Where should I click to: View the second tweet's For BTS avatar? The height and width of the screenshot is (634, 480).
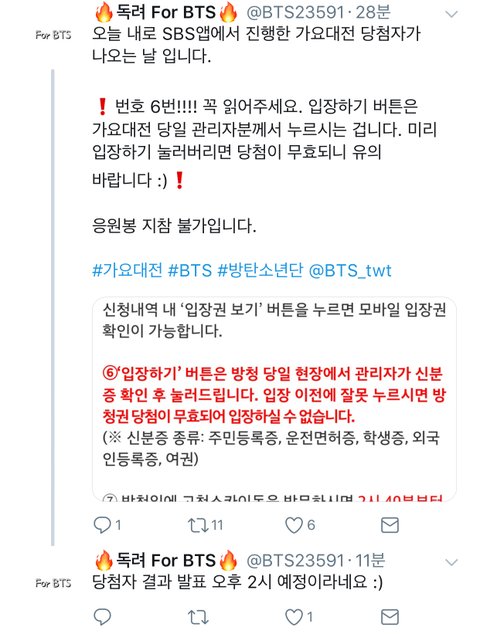pyautogui.click(x=53, y=583)
